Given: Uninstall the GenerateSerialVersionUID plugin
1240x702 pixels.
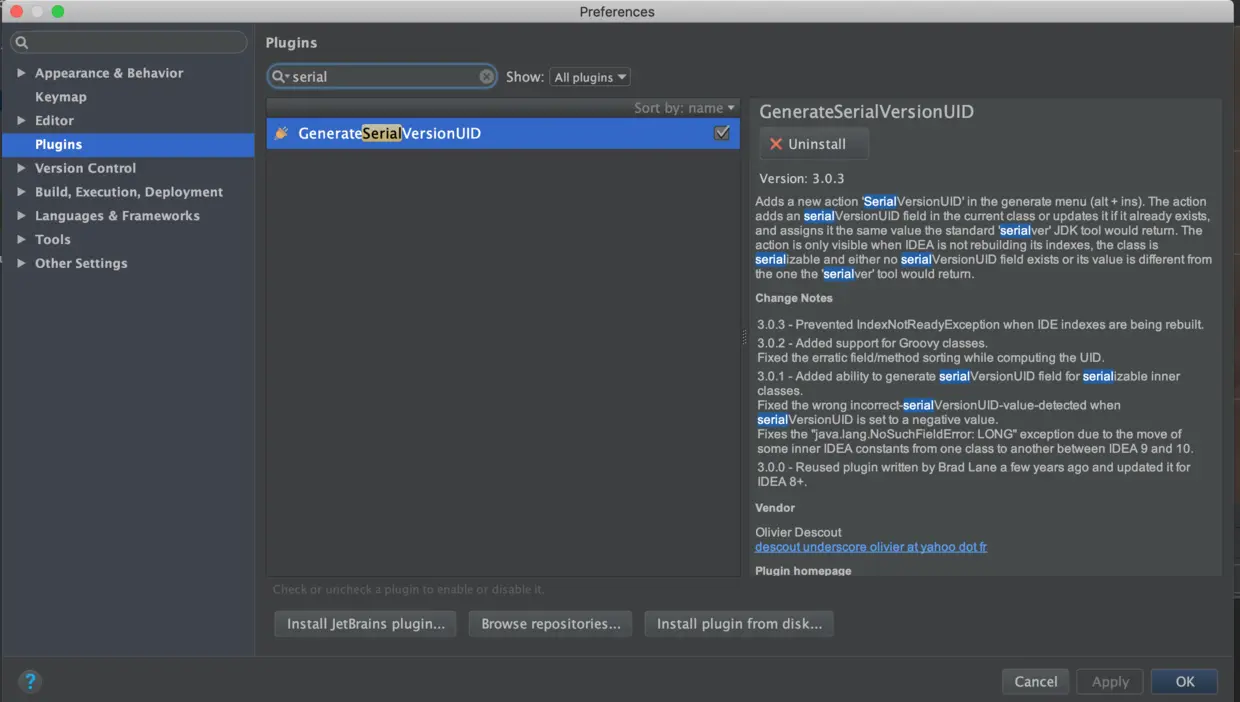Looking at the screenshot, I should pos(814,144).
